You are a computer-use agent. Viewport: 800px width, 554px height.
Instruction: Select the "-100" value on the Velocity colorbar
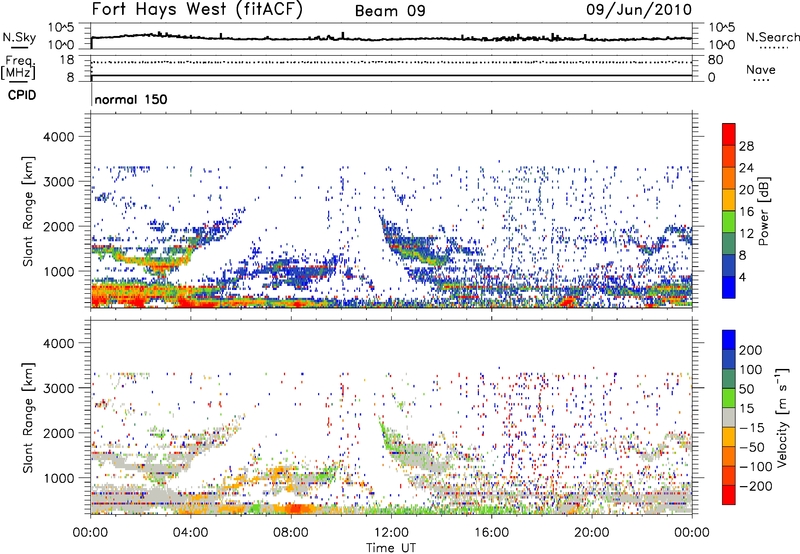pos(756,467)
